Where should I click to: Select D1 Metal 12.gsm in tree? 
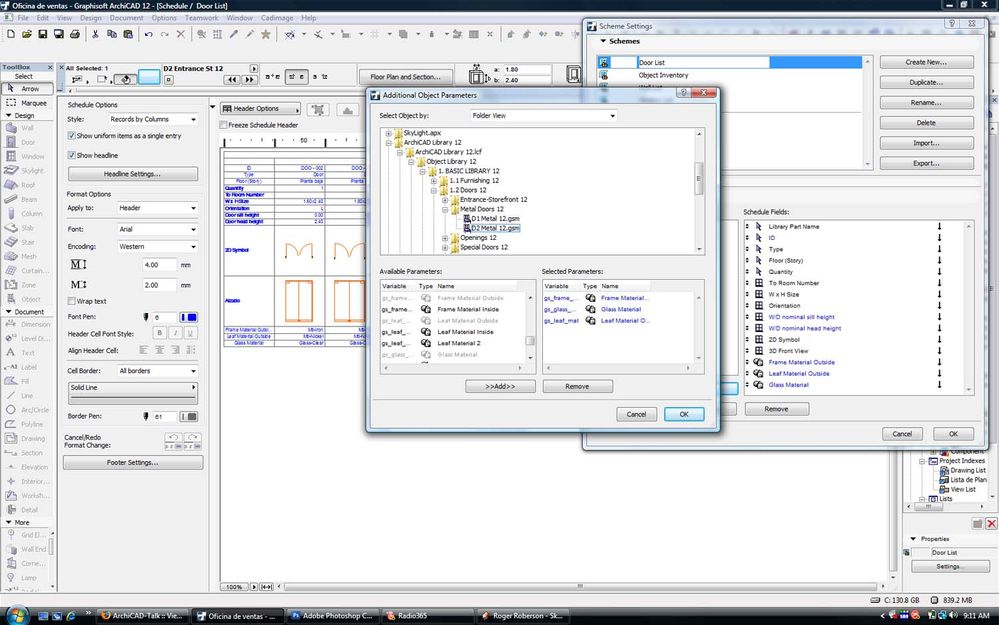[495, 218]
